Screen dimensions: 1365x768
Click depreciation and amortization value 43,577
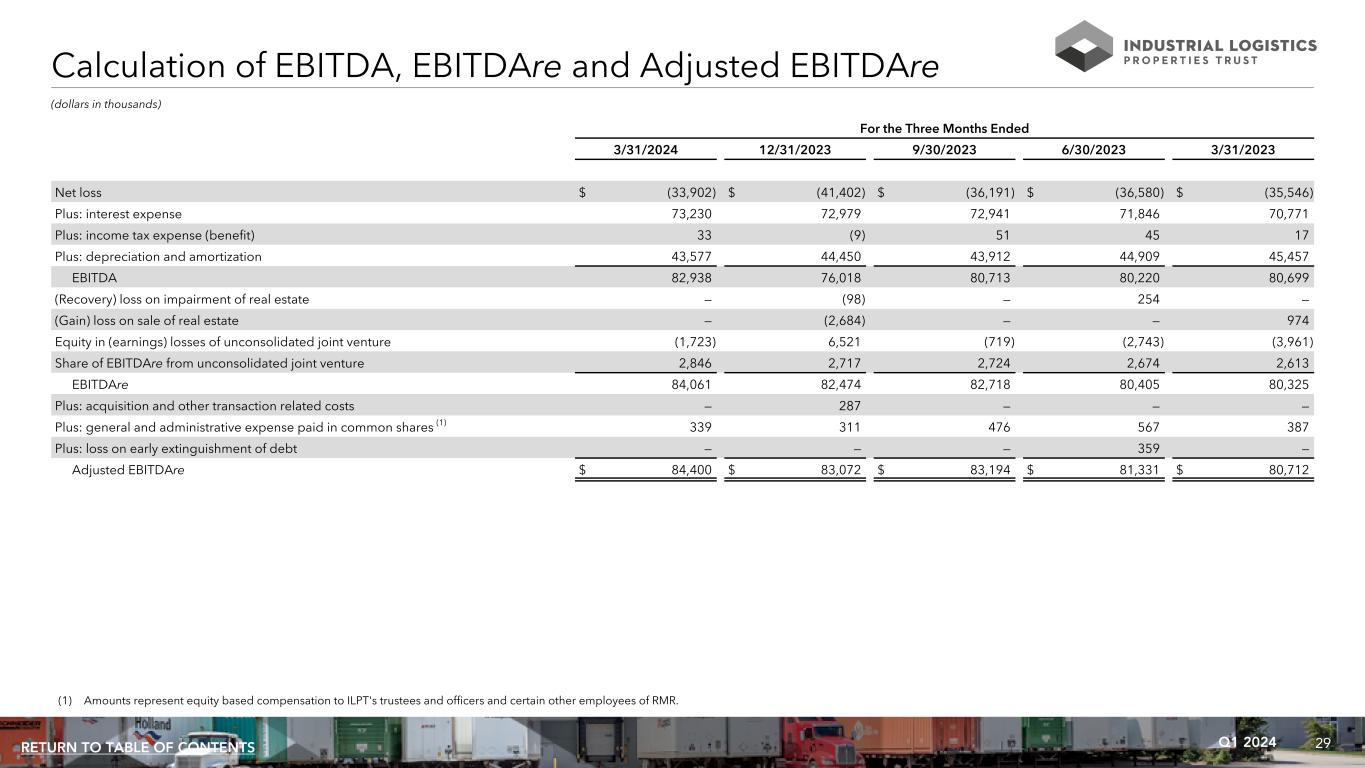692,256
